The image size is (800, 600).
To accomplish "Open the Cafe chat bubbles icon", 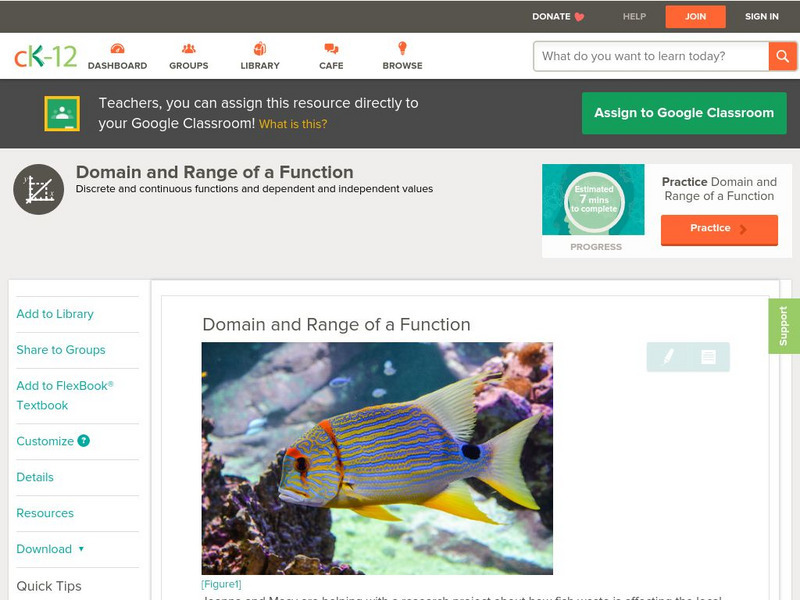I will (x=331, y=49).
